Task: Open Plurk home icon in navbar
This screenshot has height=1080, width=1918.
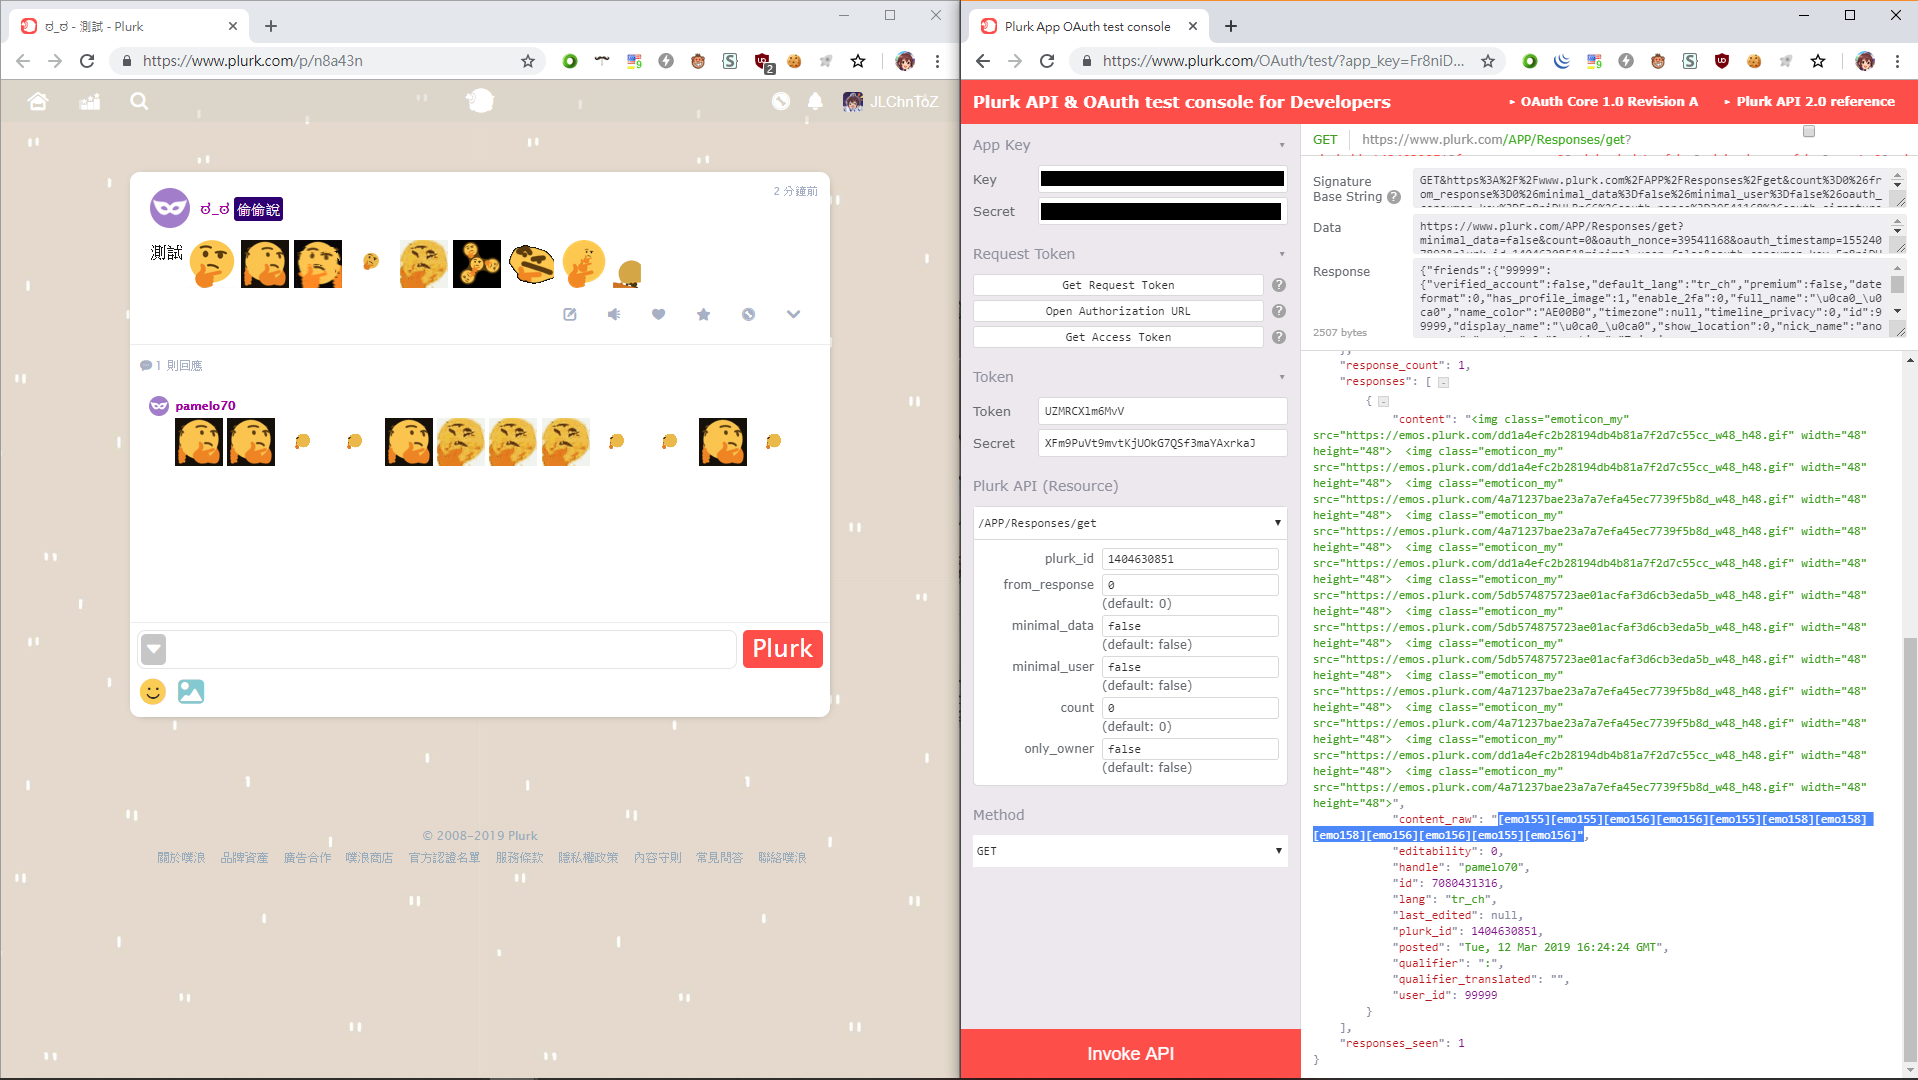Action: click(38, 101)
